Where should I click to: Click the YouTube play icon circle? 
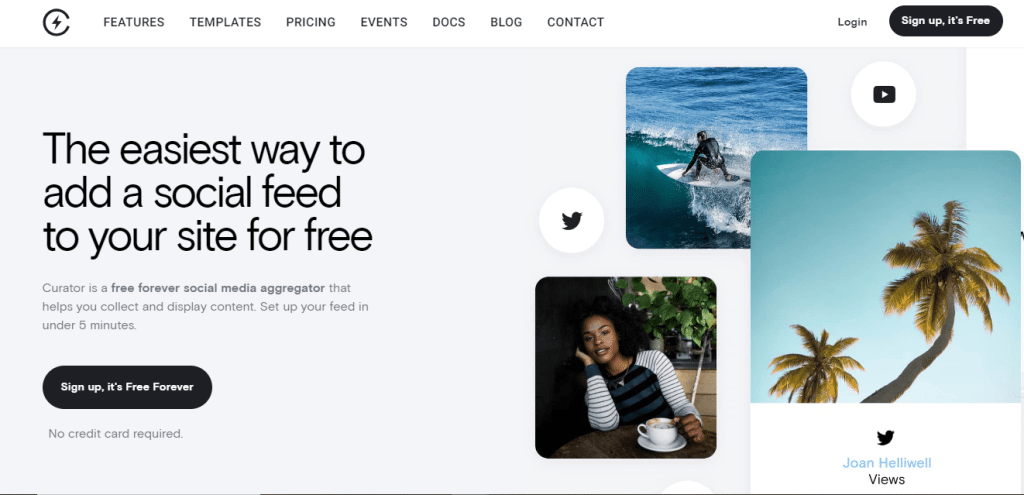click(883, 94)
